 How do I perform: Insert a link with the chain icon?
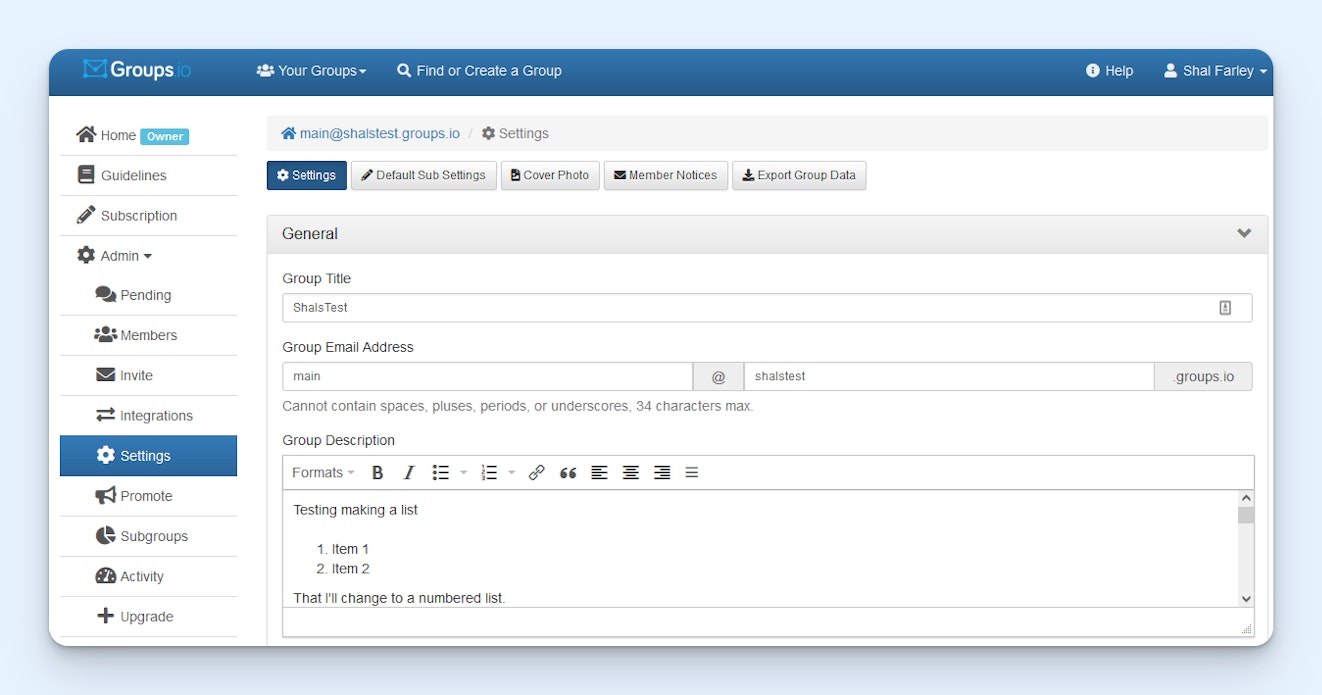[x=537, y=473]
